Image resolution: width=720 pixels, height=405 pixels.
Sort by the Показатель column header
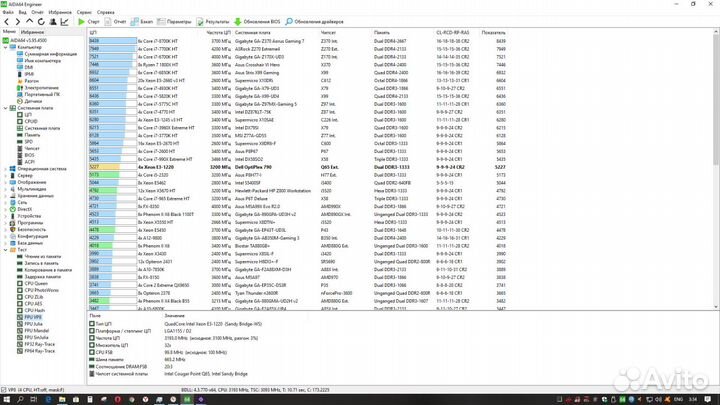[494, 33]
